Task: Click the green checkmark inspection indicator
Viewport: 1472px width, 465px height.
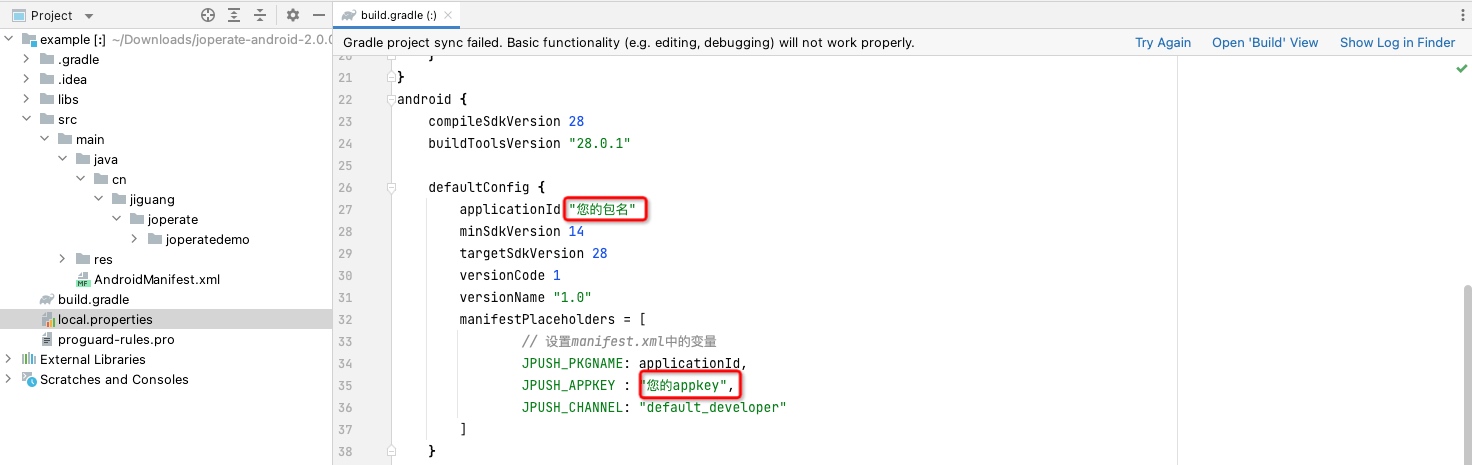Action: (x=1461, y=68)
